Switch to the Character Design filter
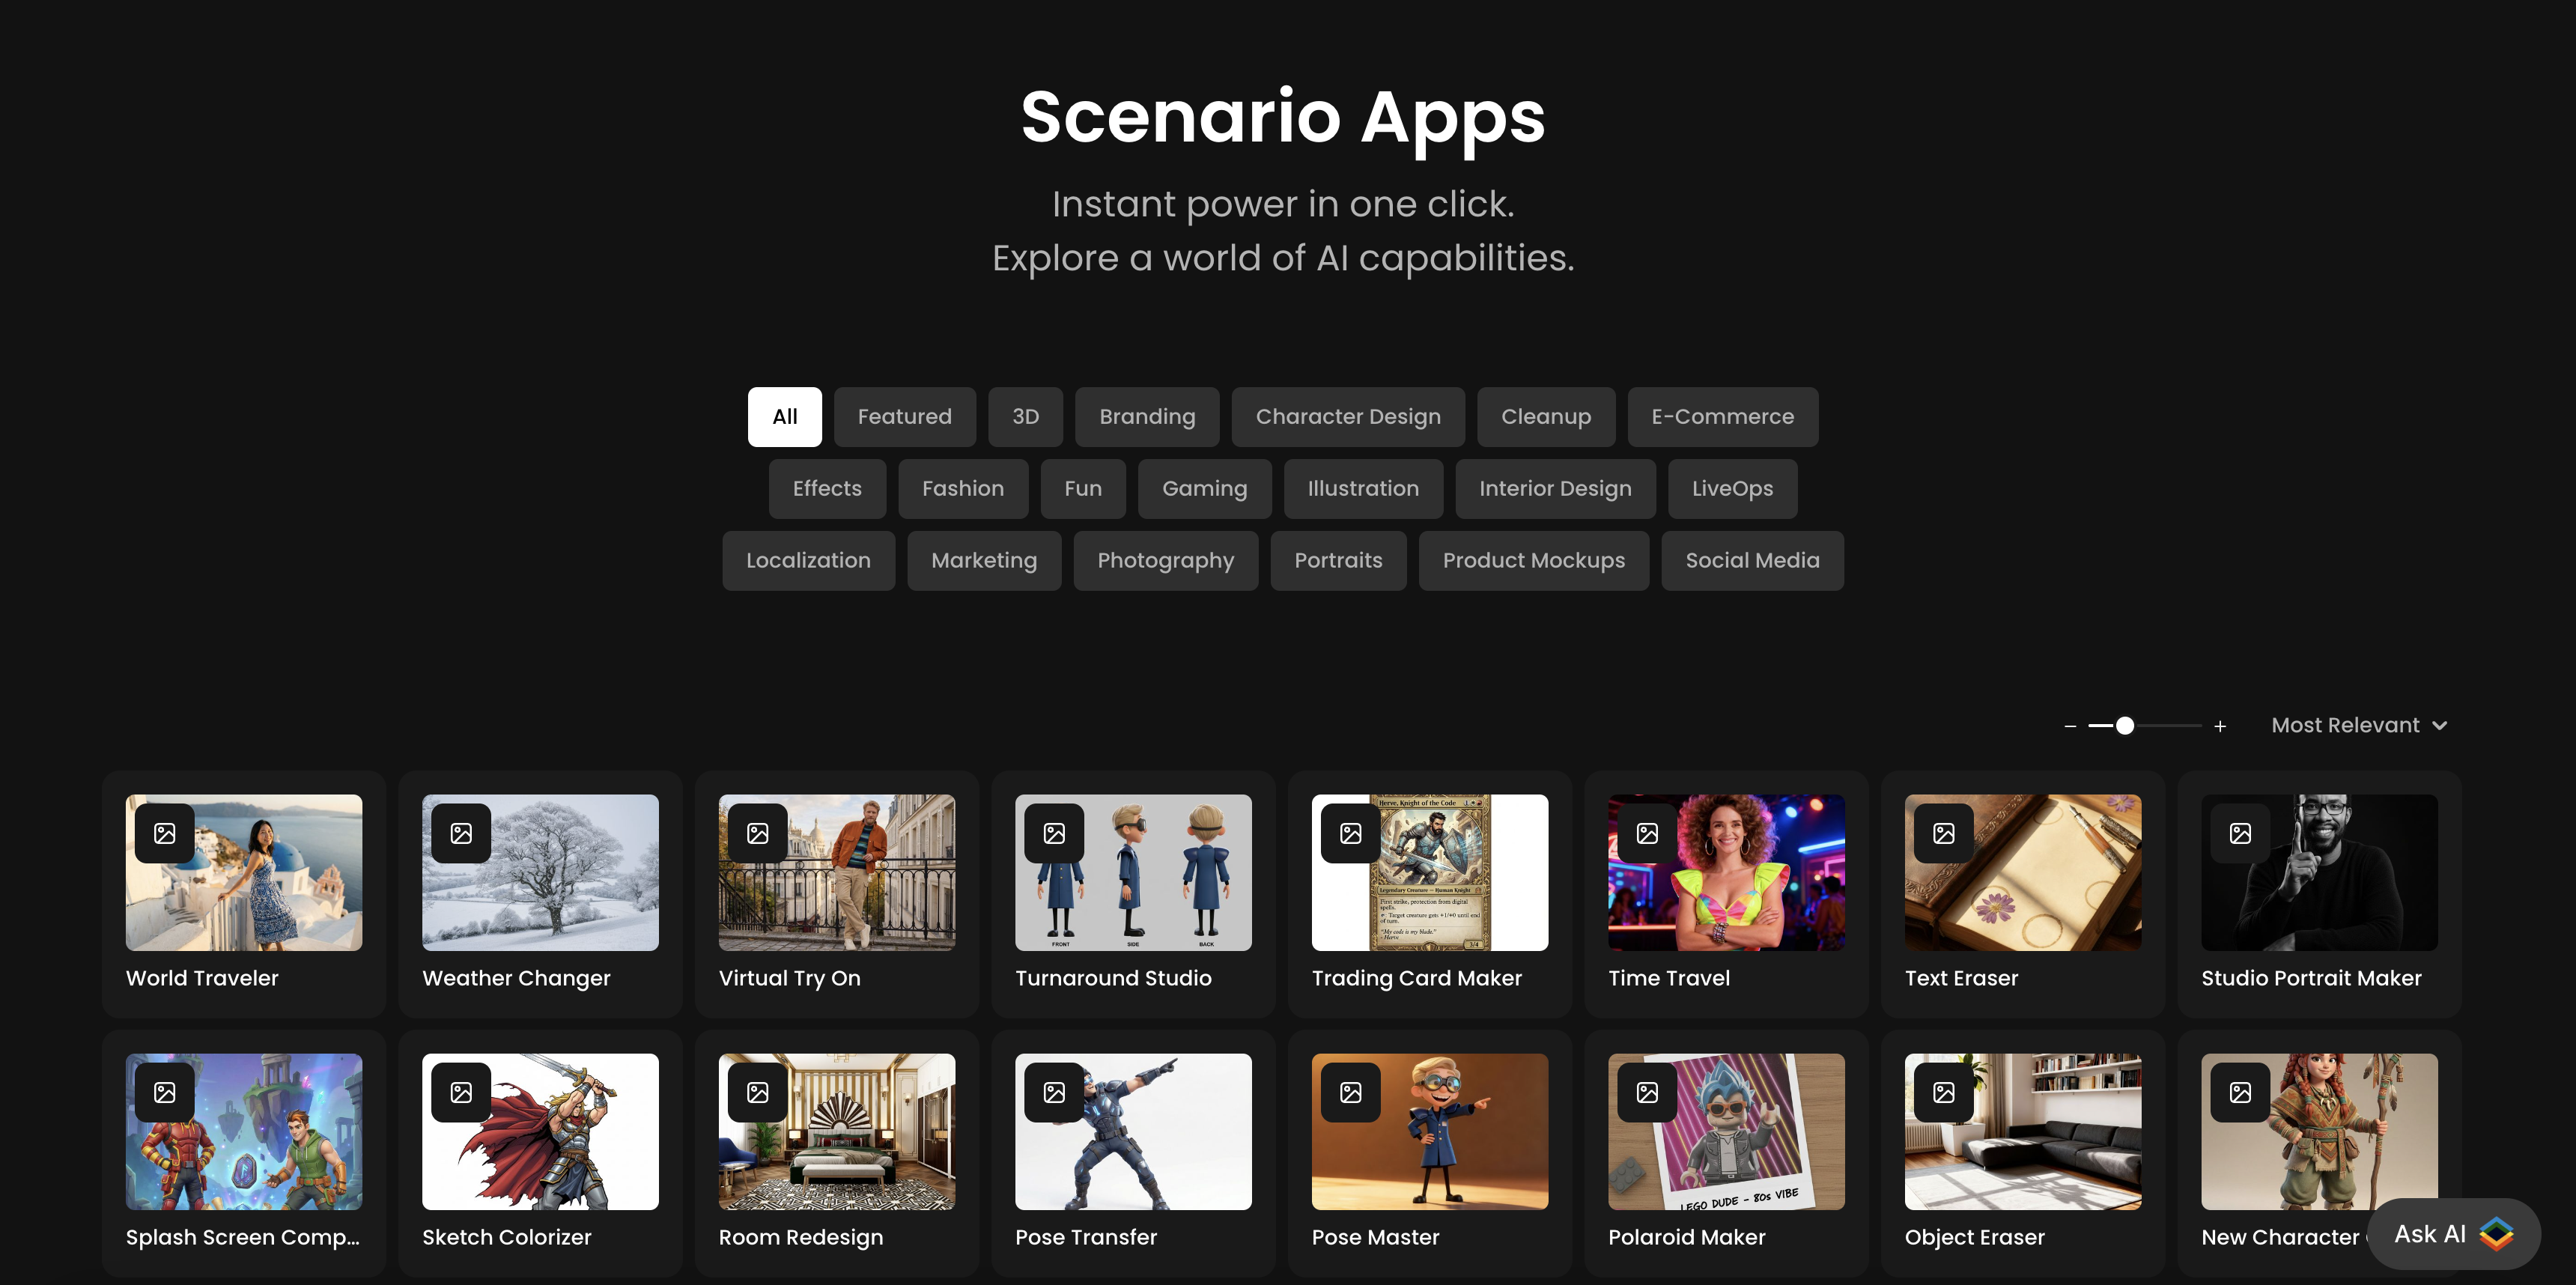The height and width of the screenshot is (1285, 2576). [x=1347, y=417]
